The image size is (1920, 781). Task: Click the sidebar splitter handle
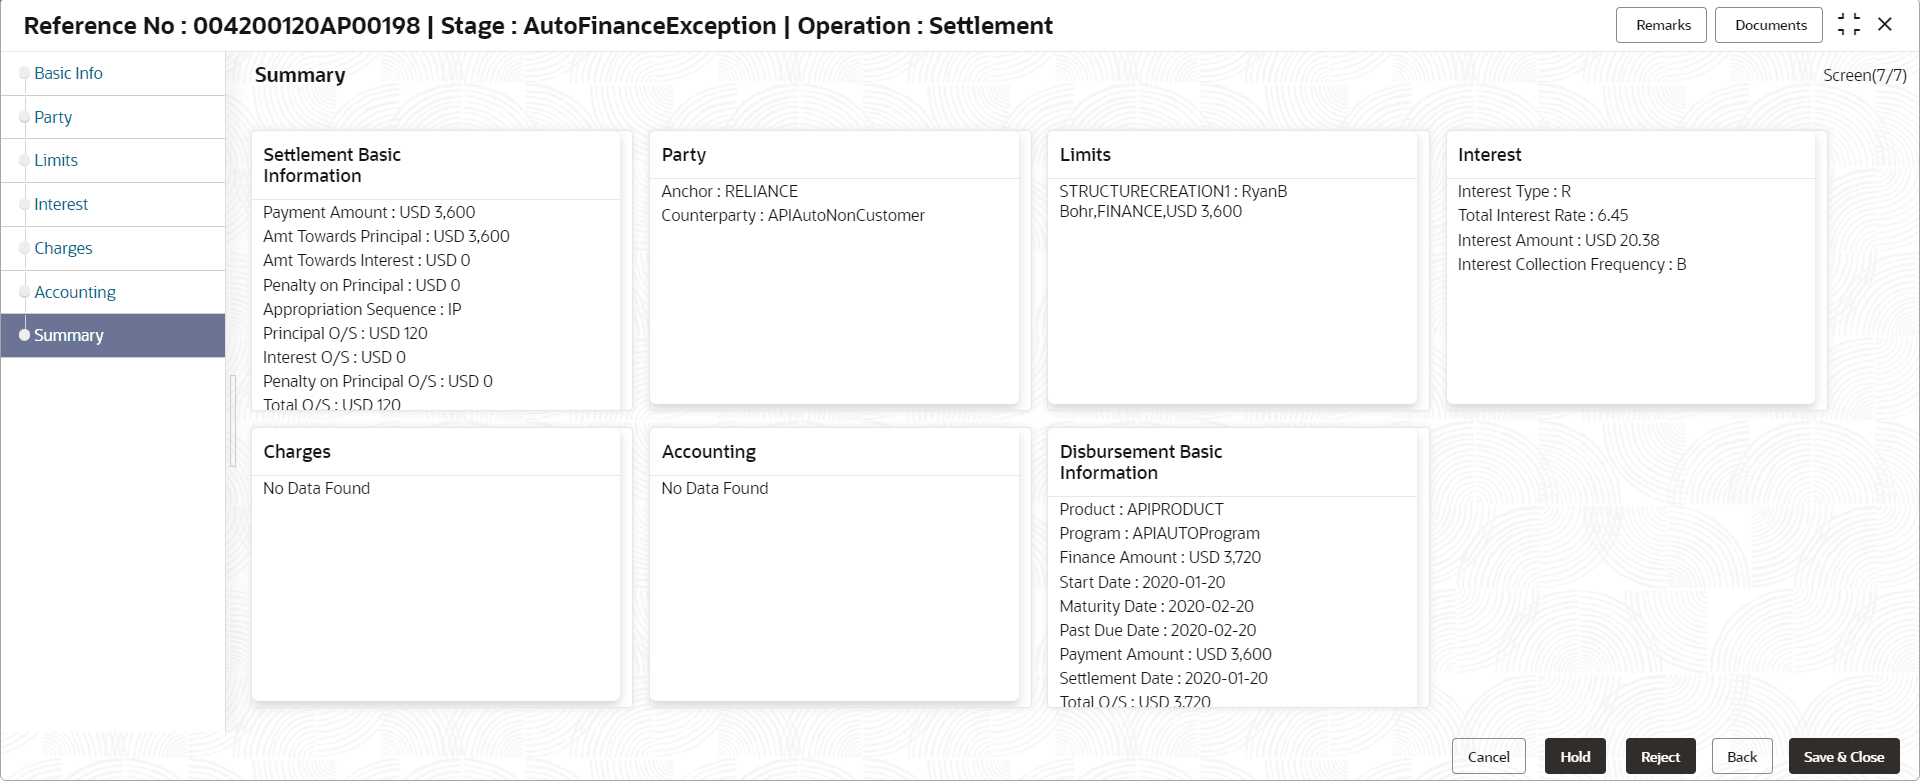233,420
